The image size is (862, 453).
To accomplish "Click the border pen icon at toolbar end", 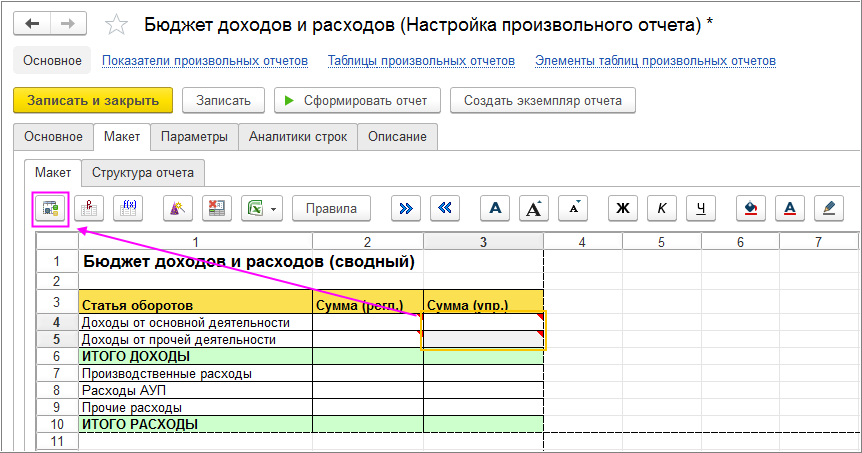I will pyautogui.click(x=827, y=208).
